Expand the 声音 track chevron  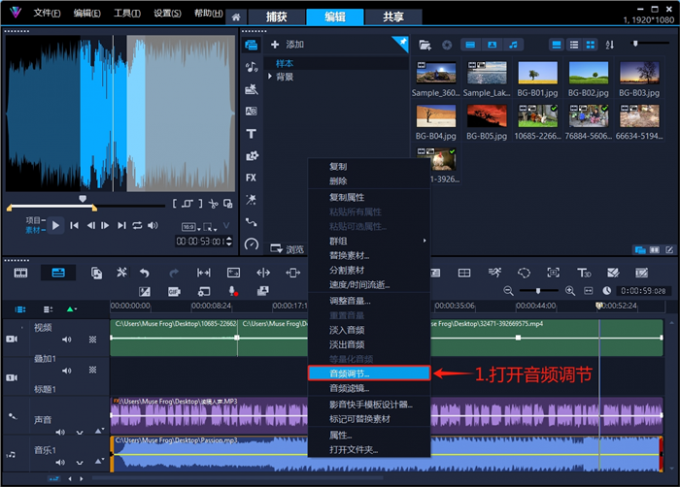click(x=80, y=432)
